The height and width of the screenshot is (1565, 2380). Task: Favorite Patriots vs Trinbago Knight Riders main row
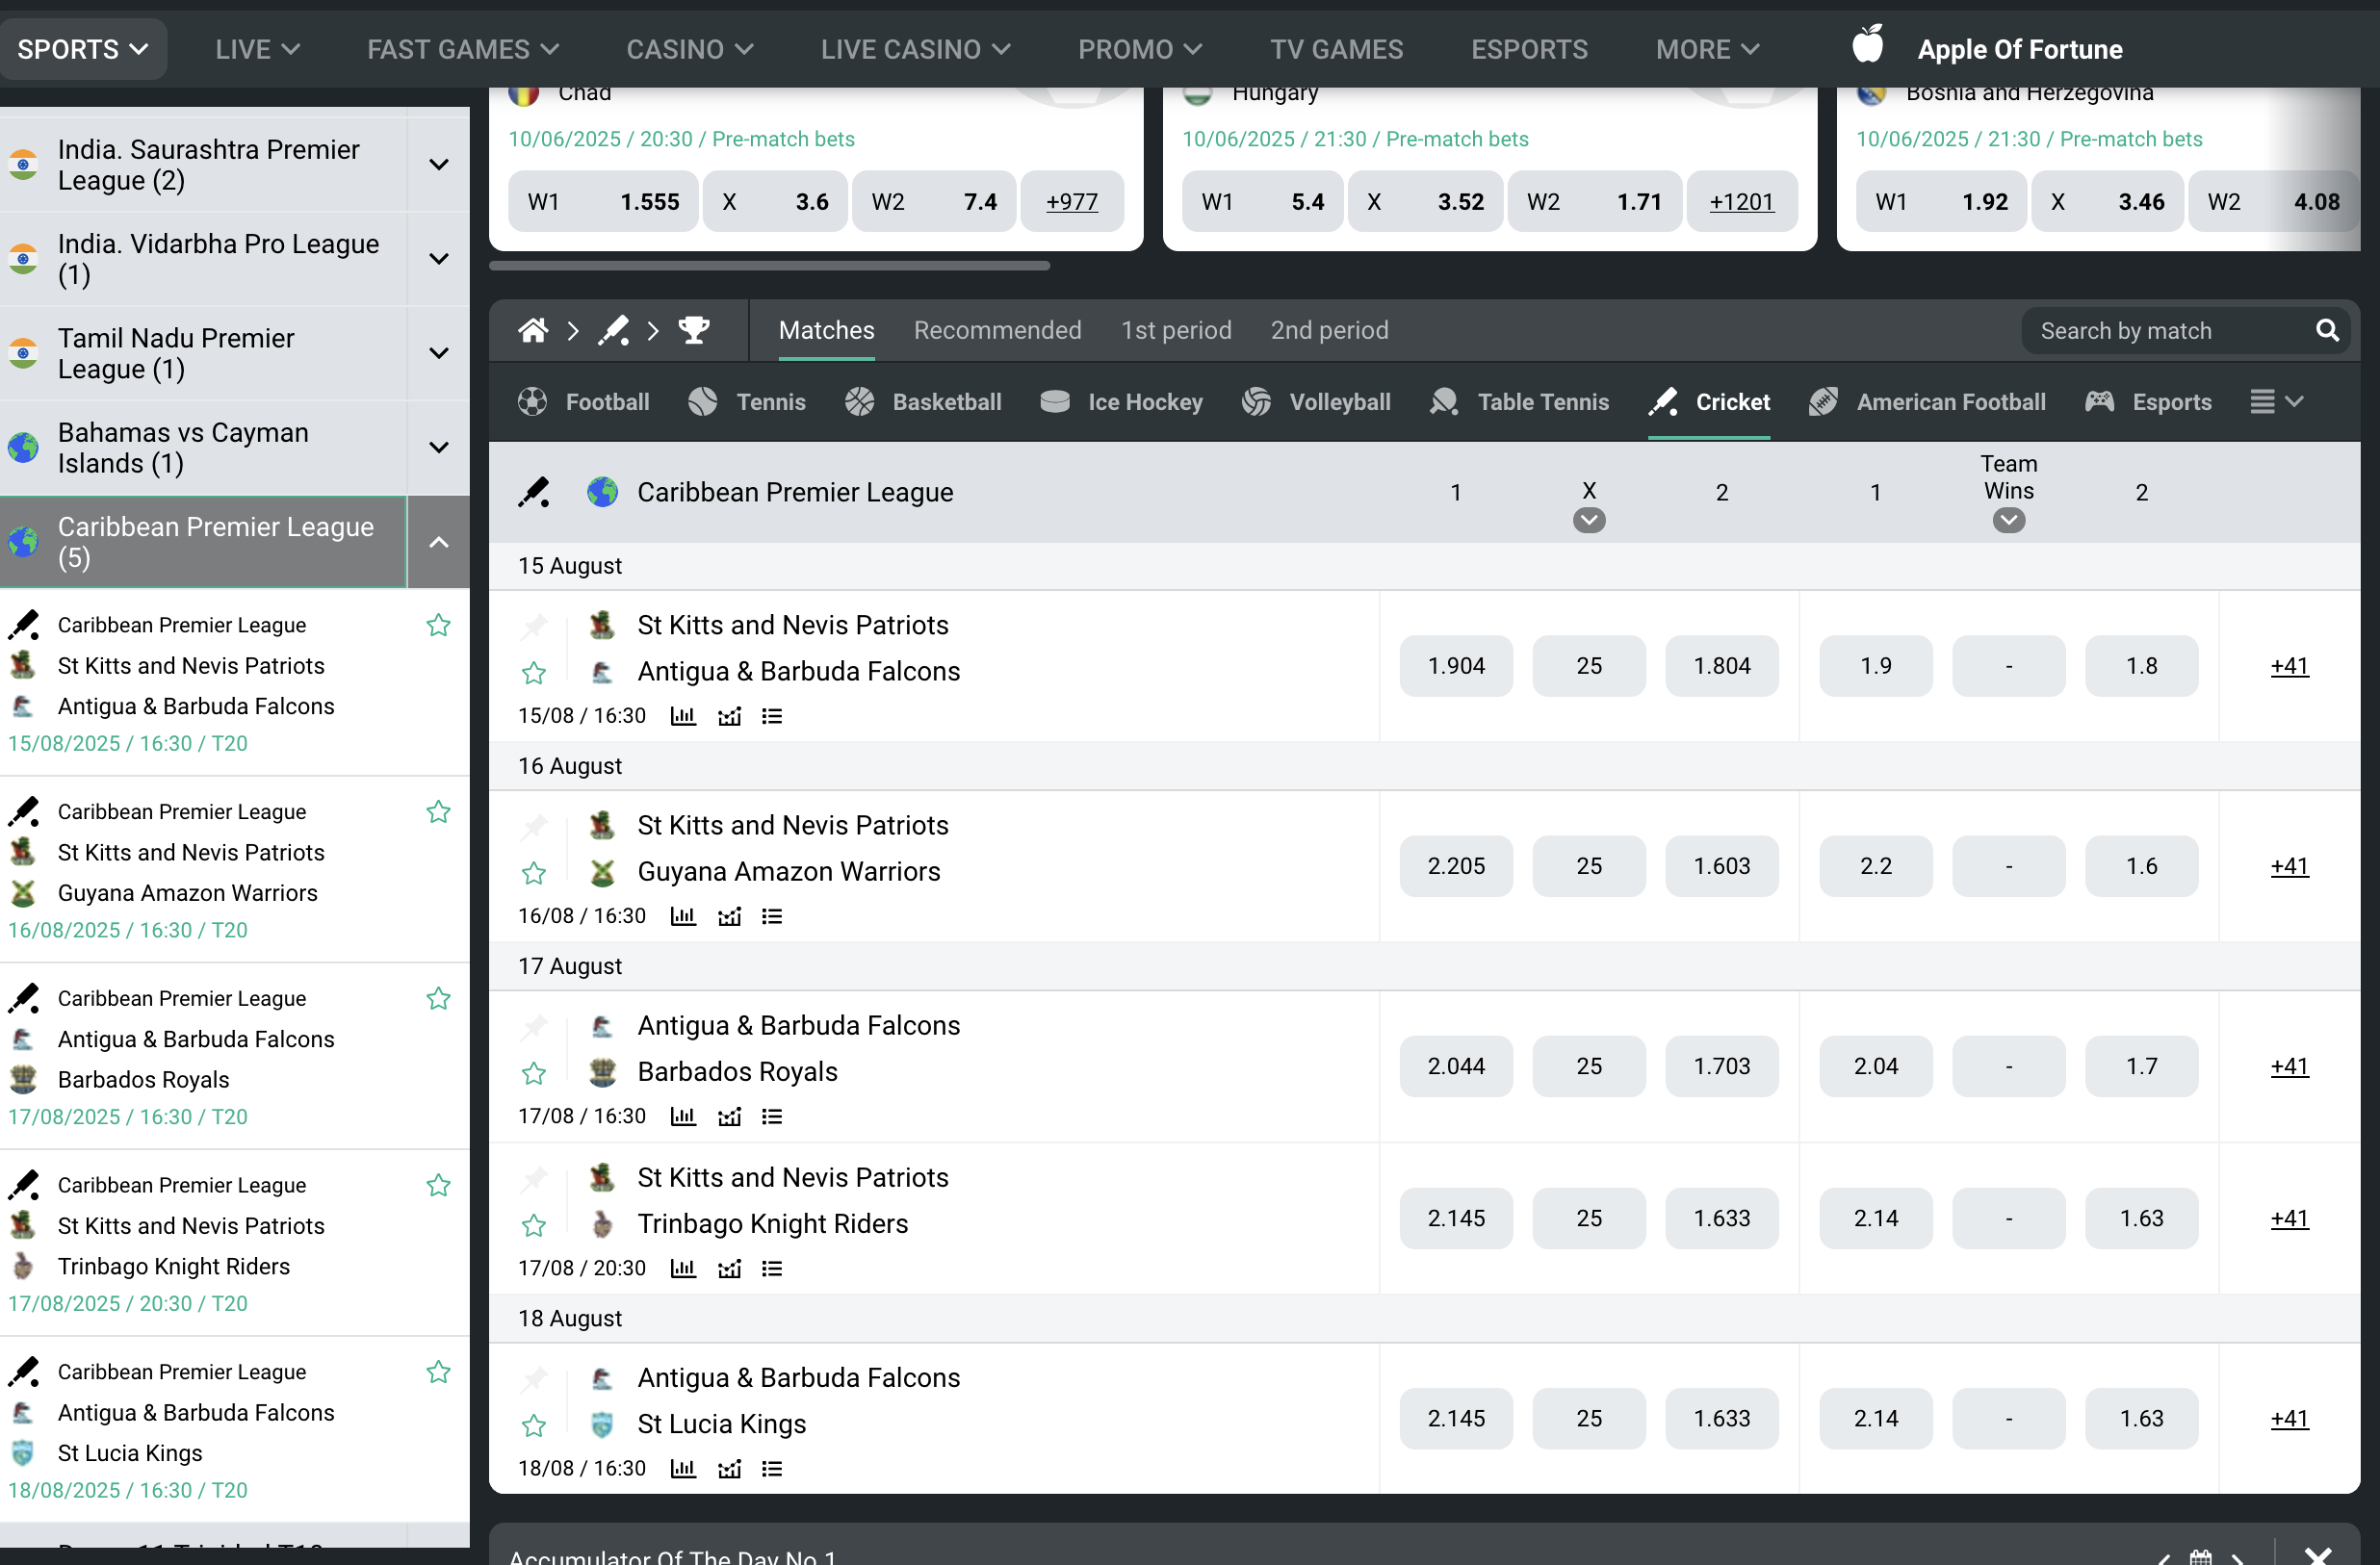(534, 1225)
